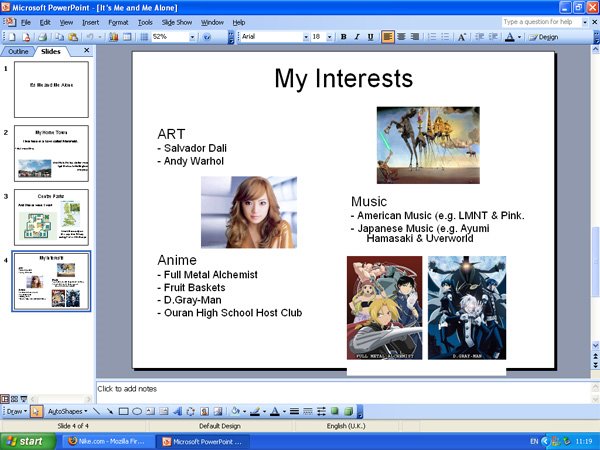
Task: Toggle Show/Hide Grid
Action: coord(144,37)
